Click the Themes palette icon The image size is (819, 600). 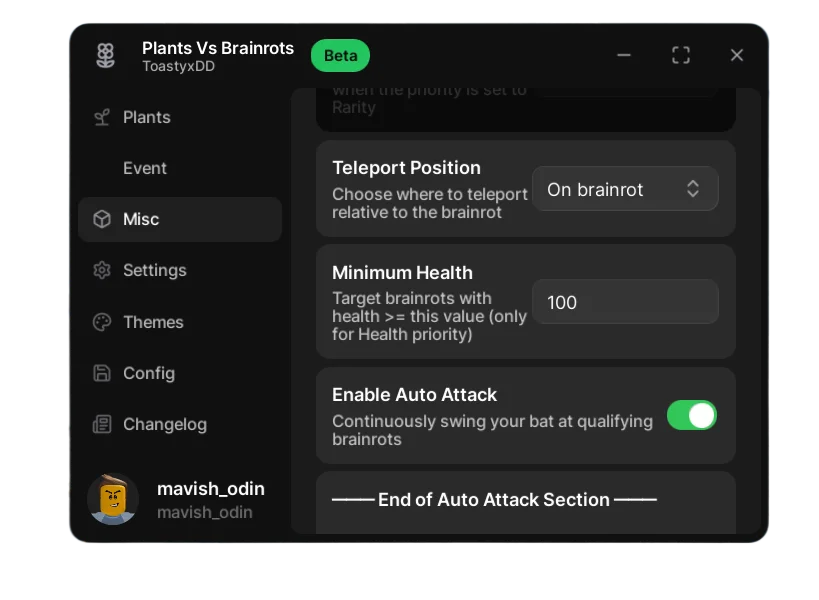(x=102, y=322)
